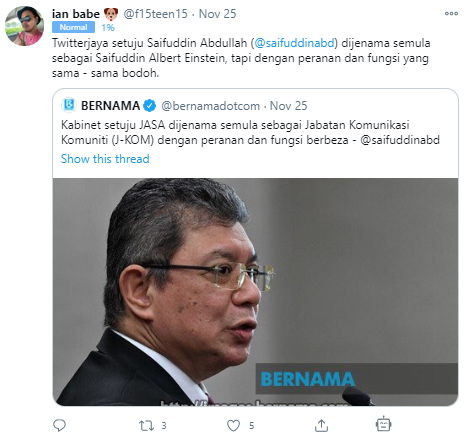Click Show this thread link

pyautogui.click(x=105, y=159)
